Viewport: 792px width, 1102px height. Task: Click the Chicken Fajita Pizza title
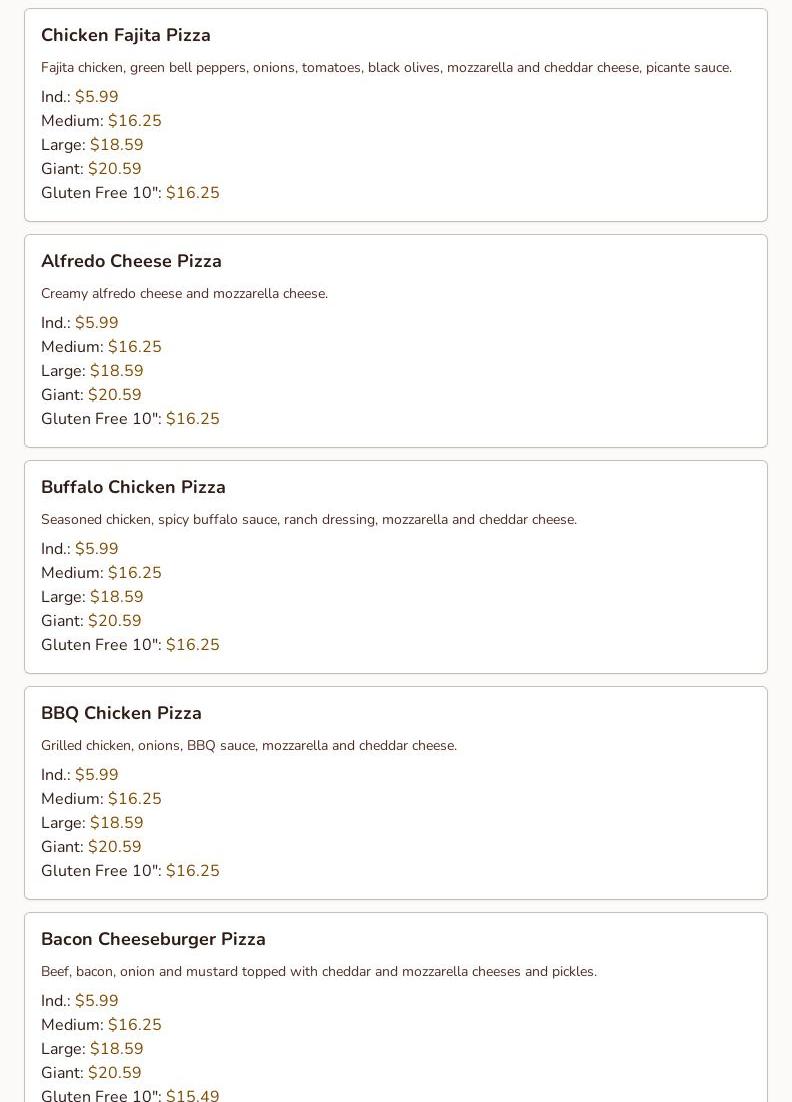126,35
